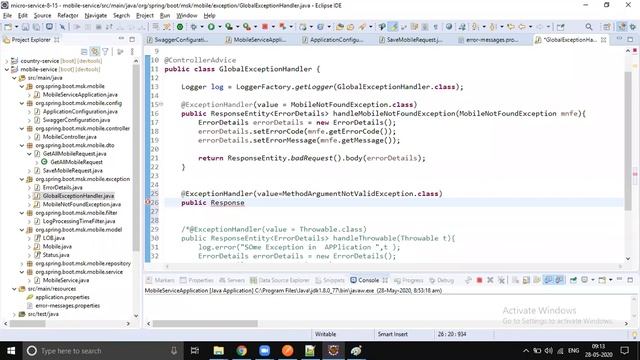Open File Explorer from the taskbar
The image size is (640, 360).
point(219,351)
